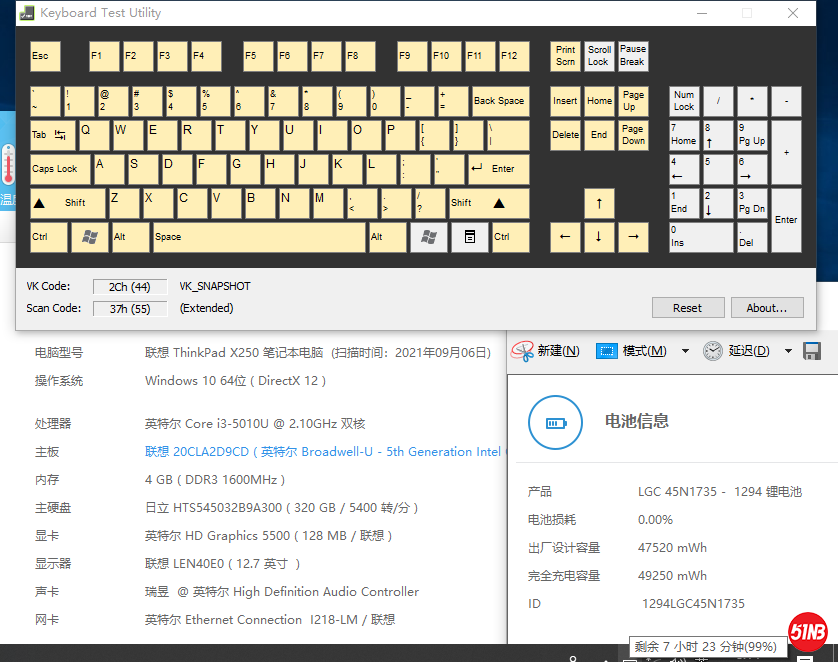Click the Space bar key
The width and height of the screenshot is (838, 662).
tap(259, 237)
